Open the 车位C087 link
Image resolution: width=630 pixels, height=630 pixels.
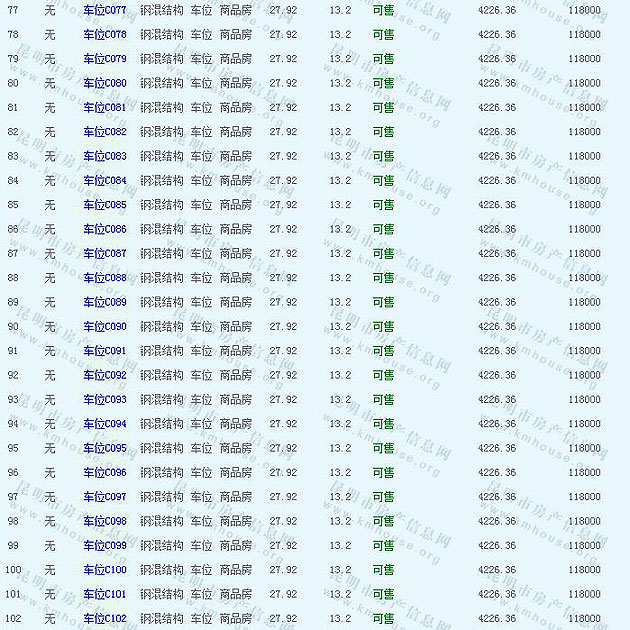[105, 253]
